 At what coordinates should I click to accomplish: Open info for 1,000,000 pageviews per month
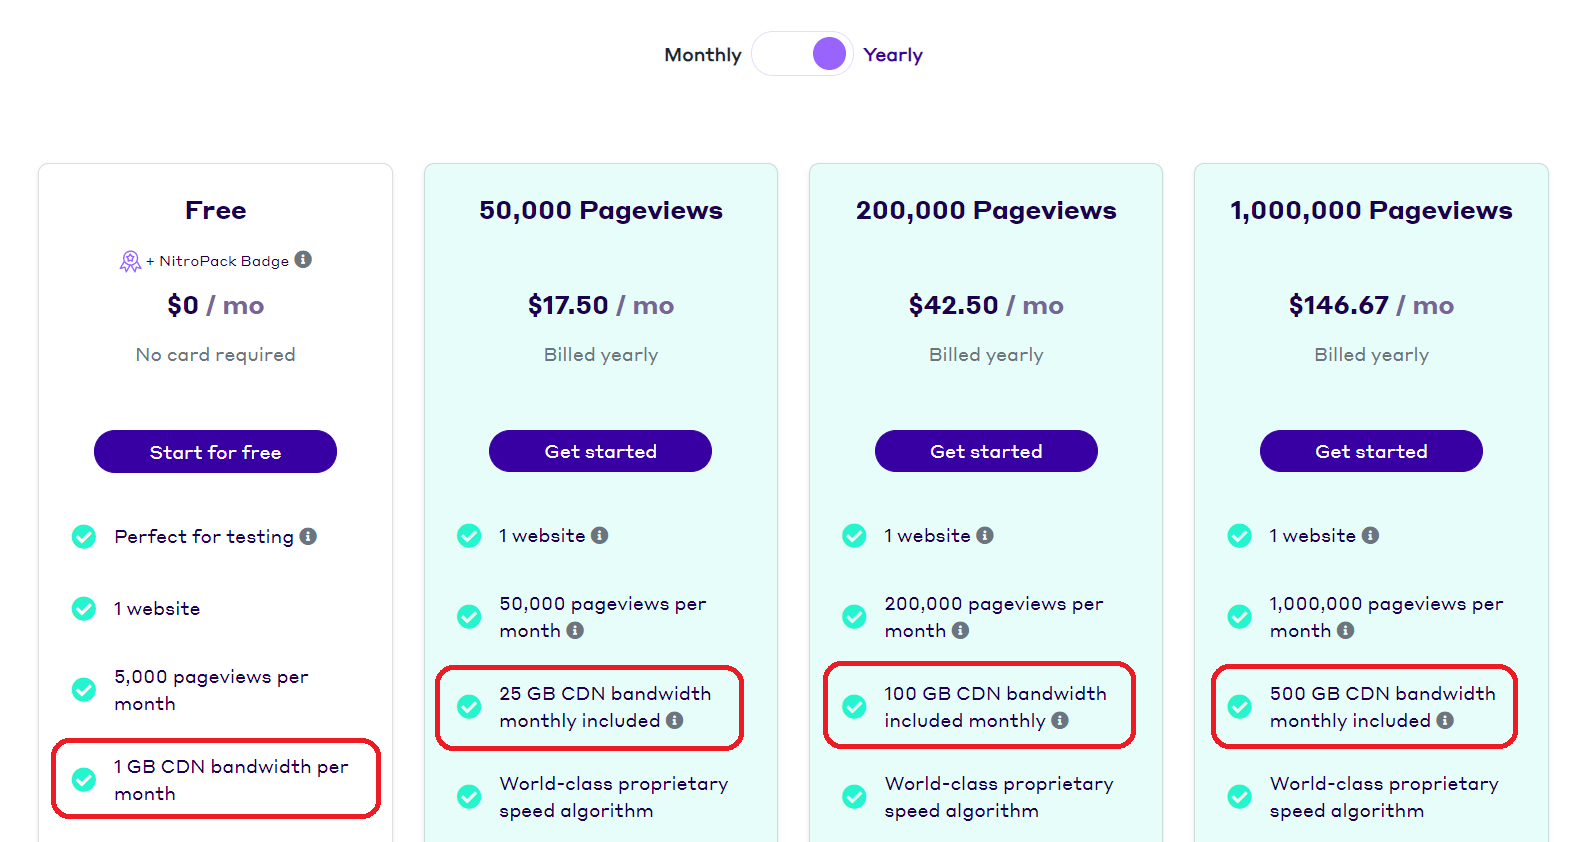click(x=1345, y=631)
